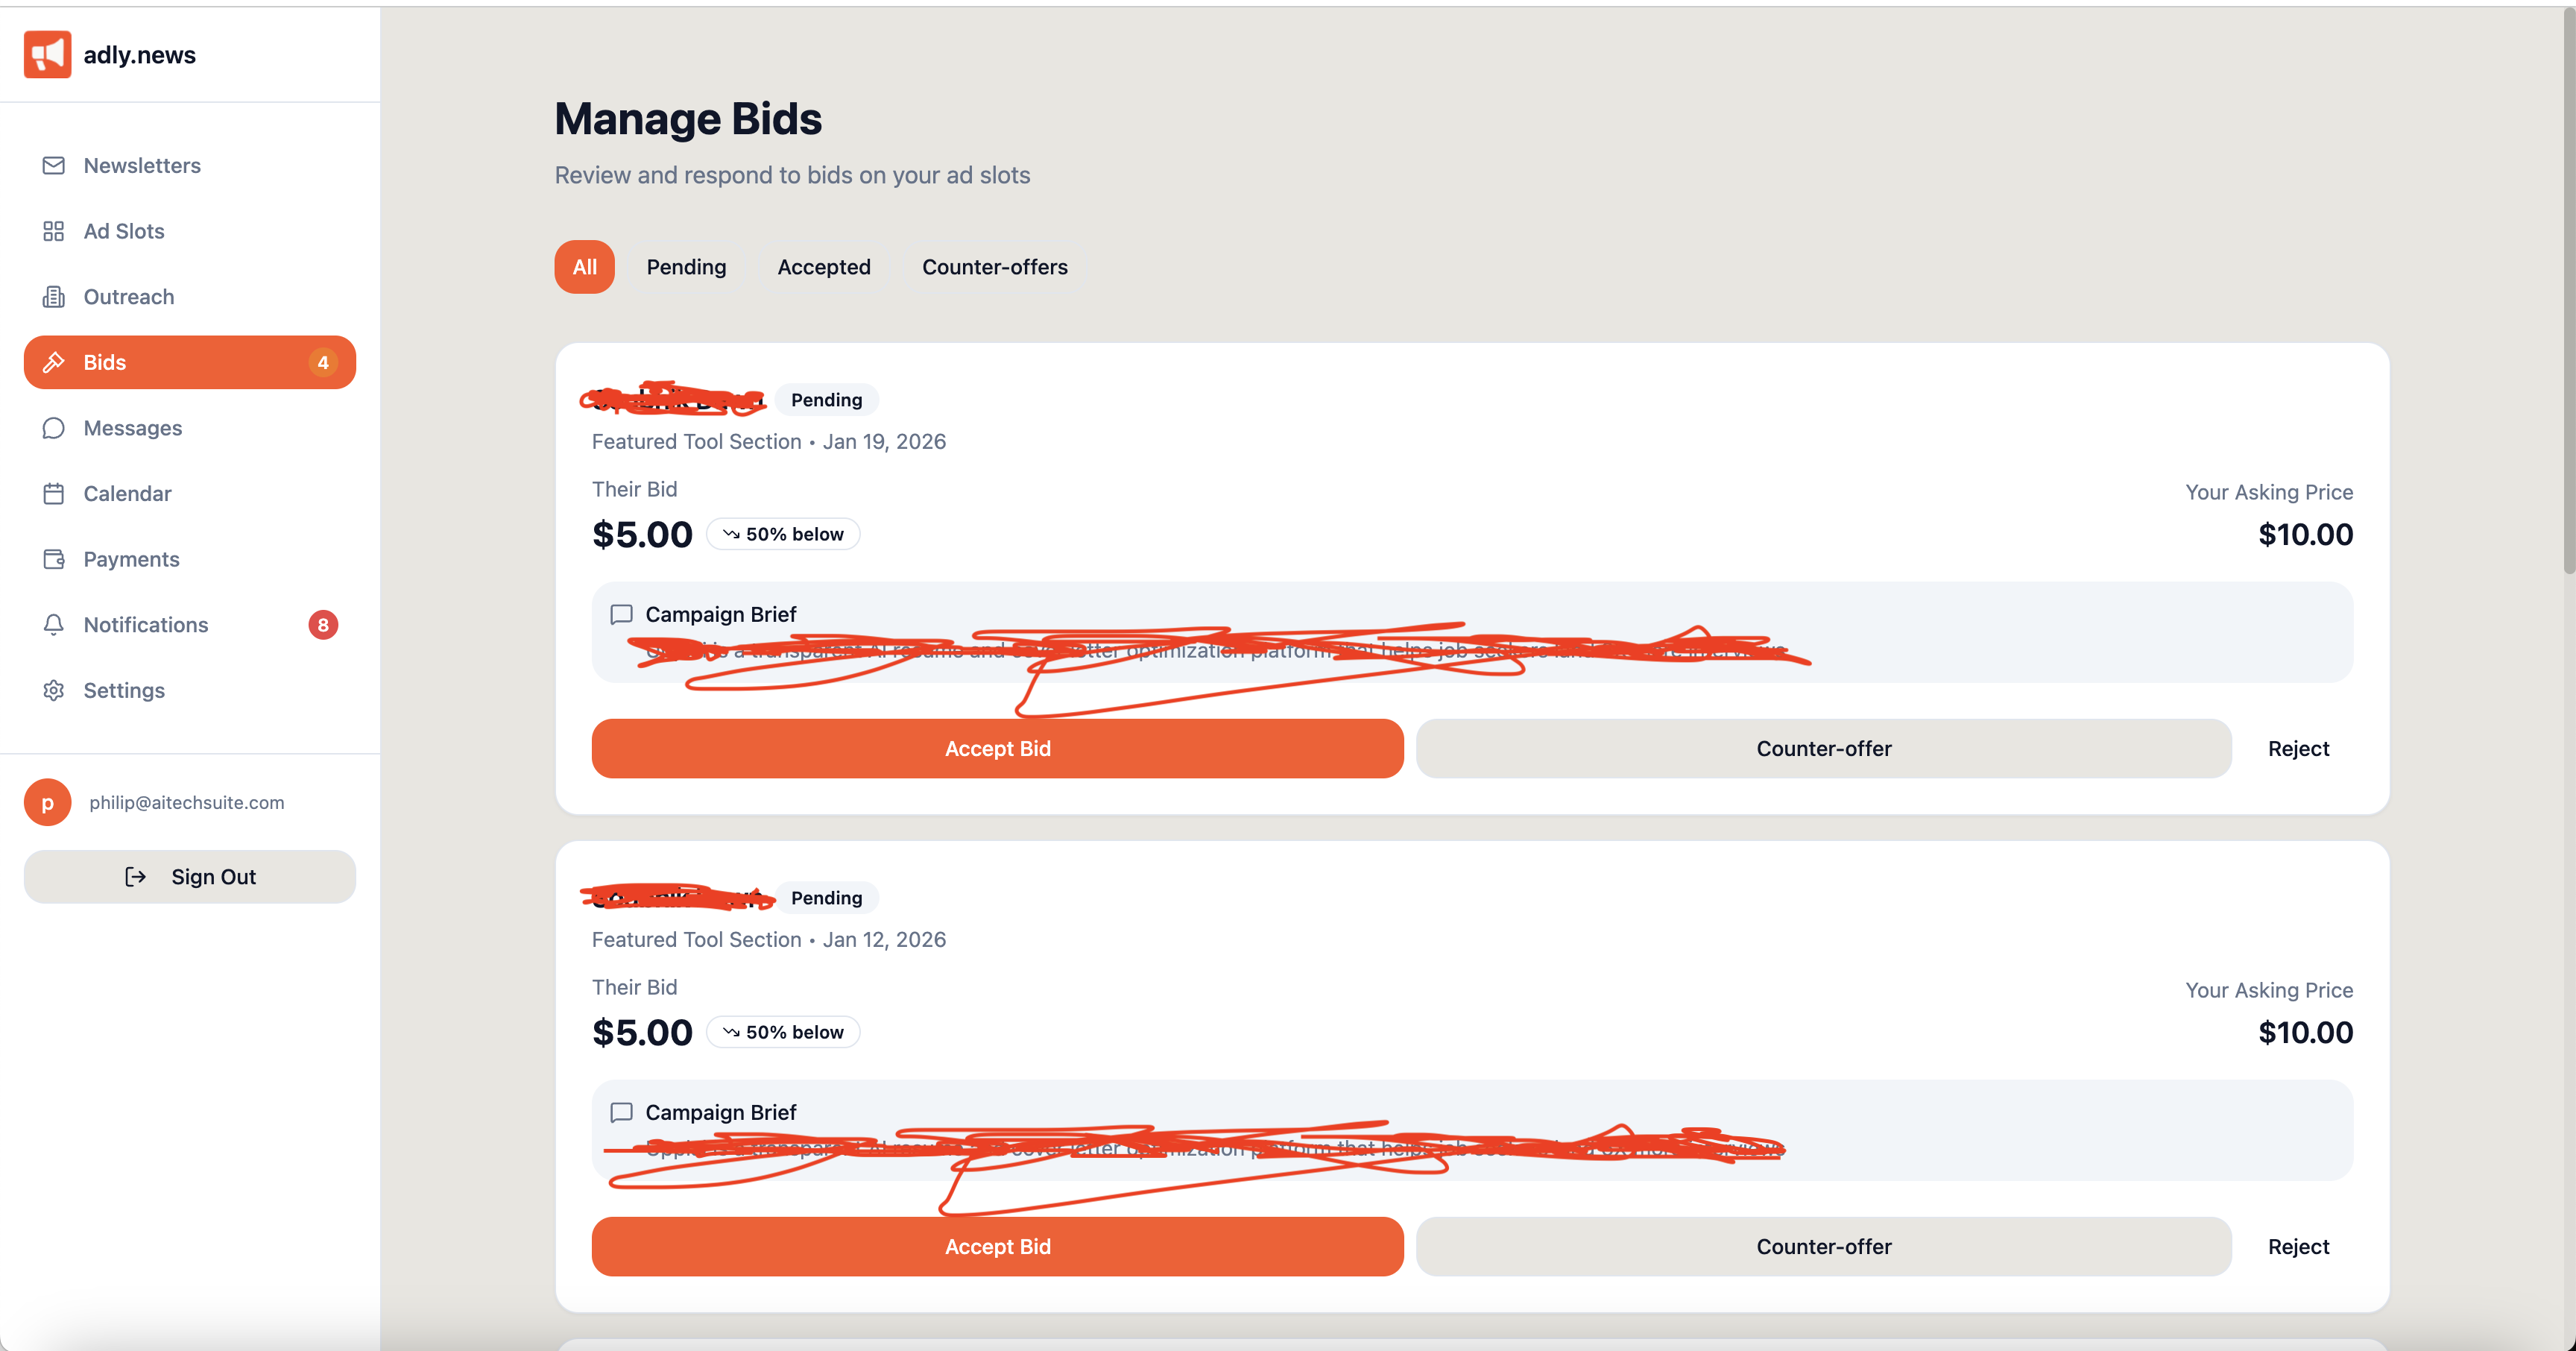Click the Notifications bell icon
Image resolution: width=2576 pixels, height=1351 pixels.
pyautogui.click(x=54, y=625)
